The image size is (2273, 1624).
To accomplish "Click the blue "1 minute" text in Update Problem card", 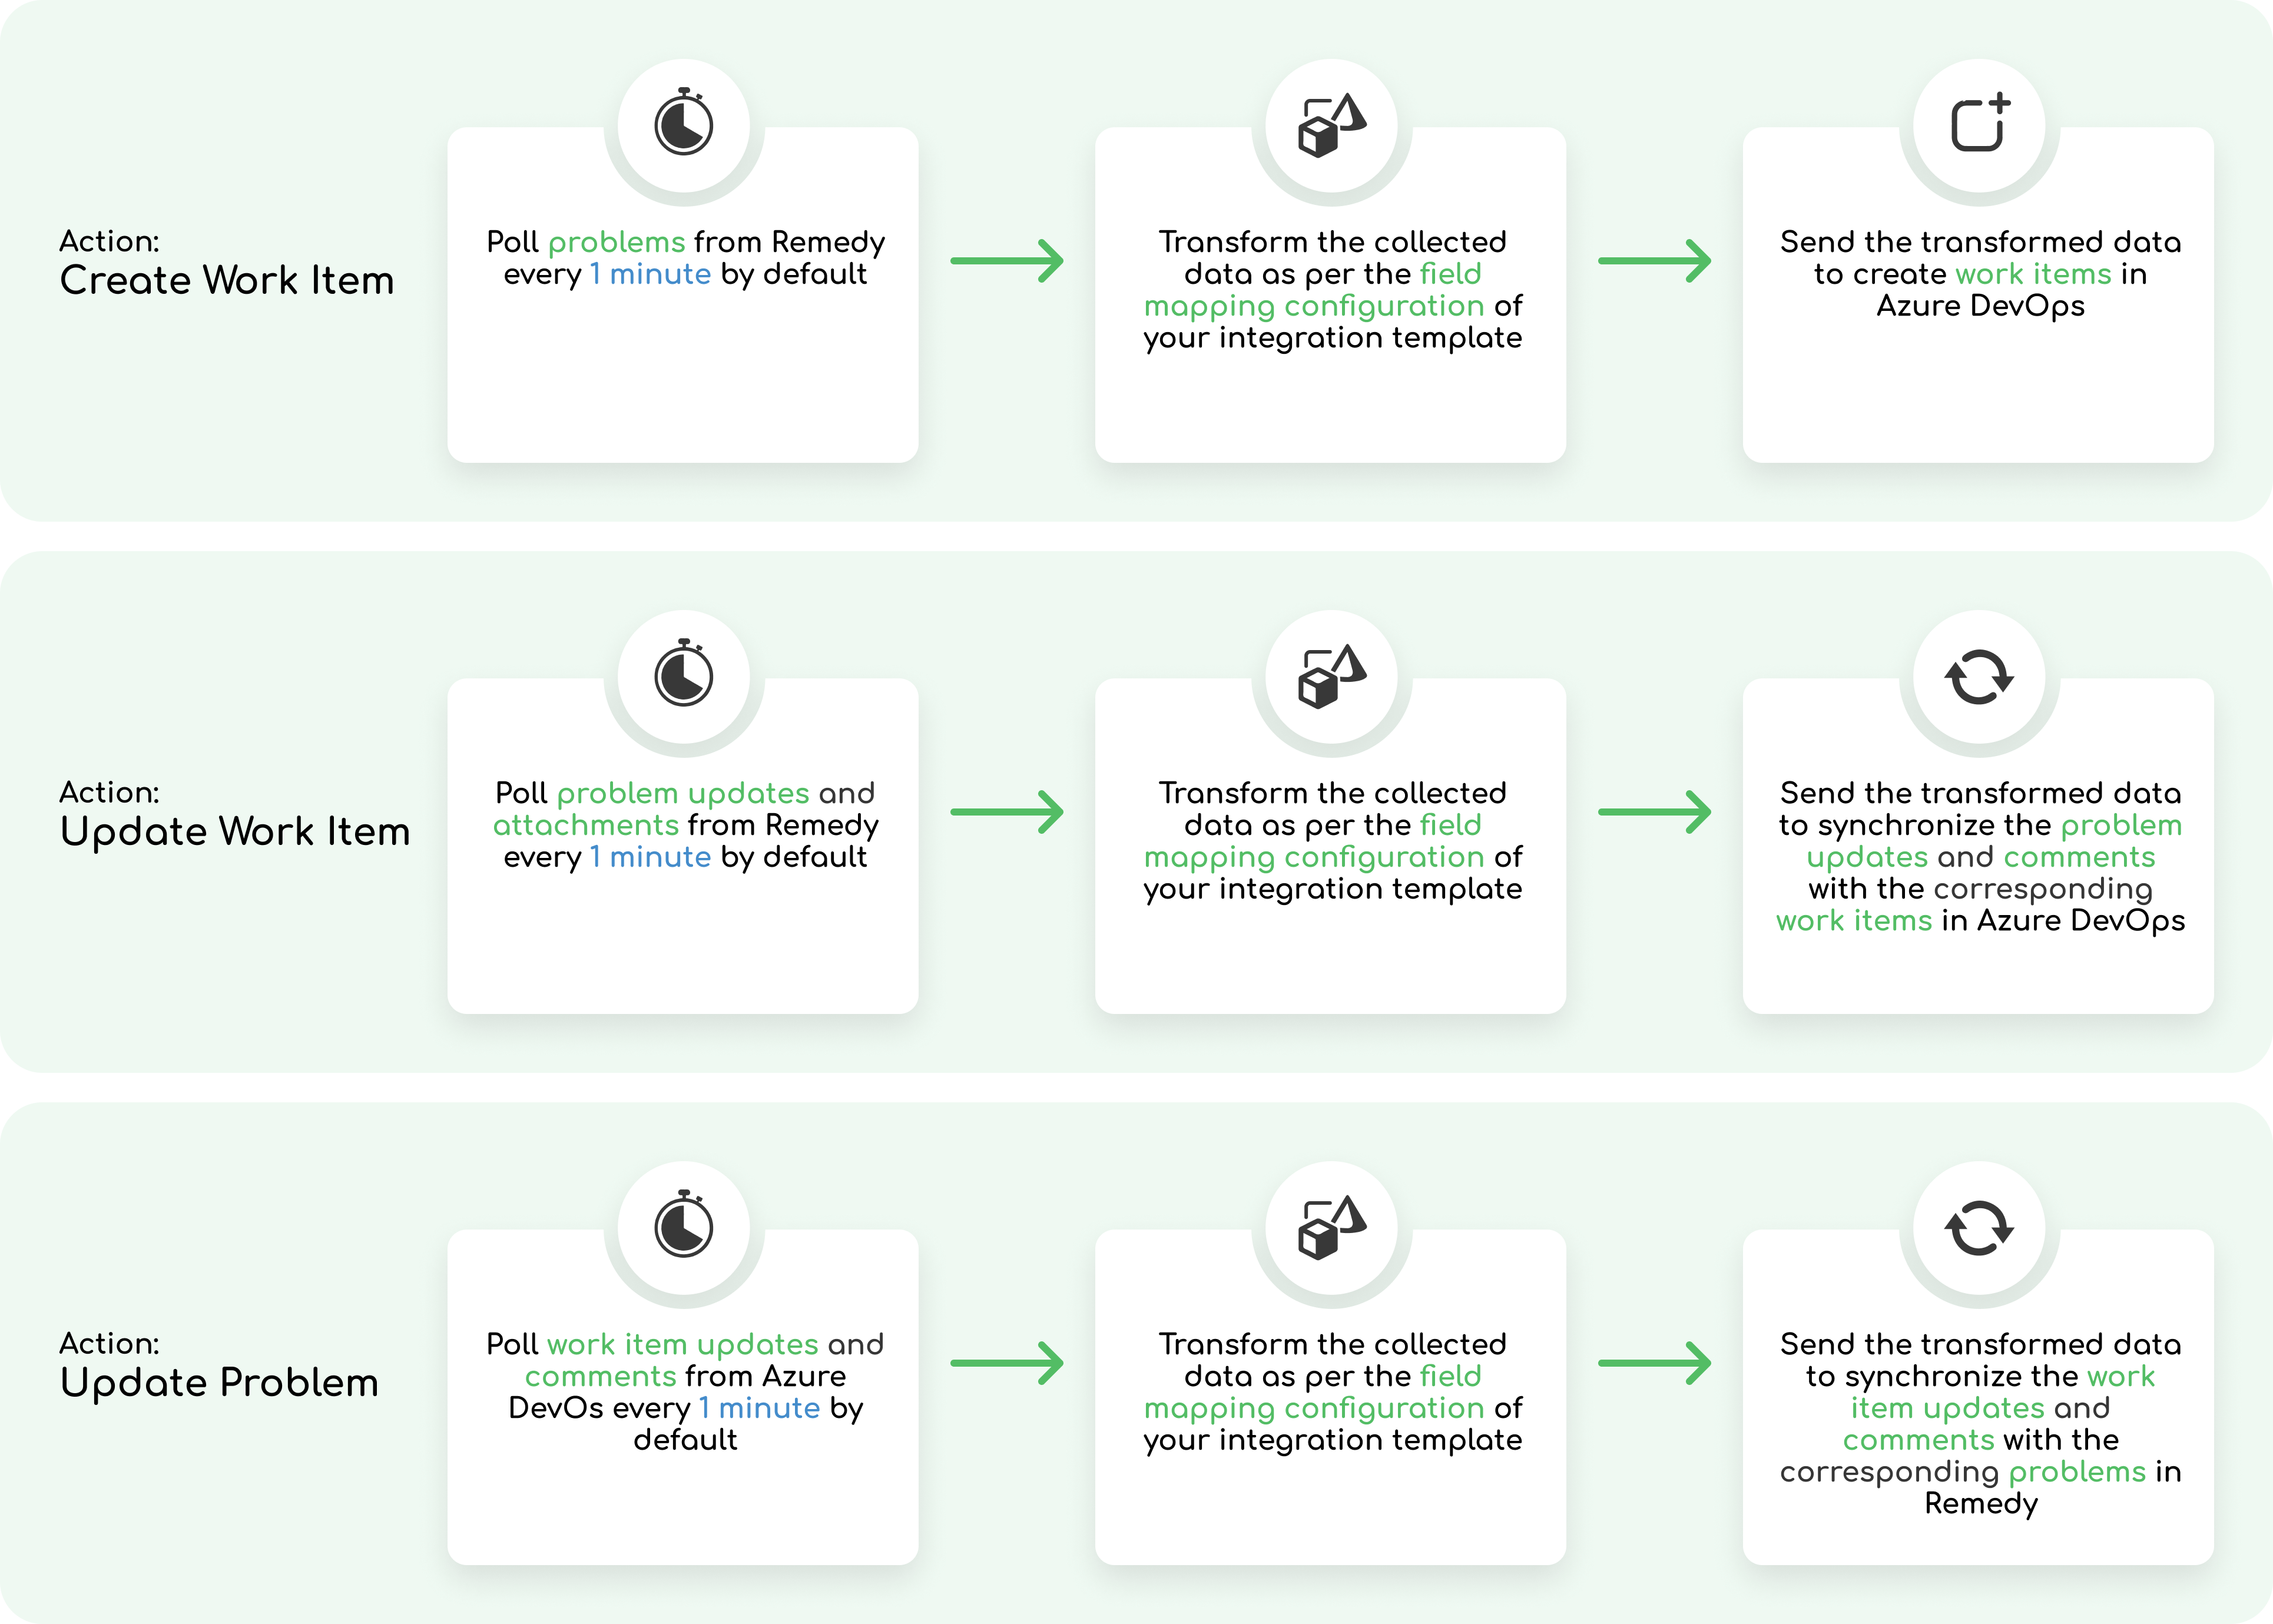I will (x=759, y=1408).
